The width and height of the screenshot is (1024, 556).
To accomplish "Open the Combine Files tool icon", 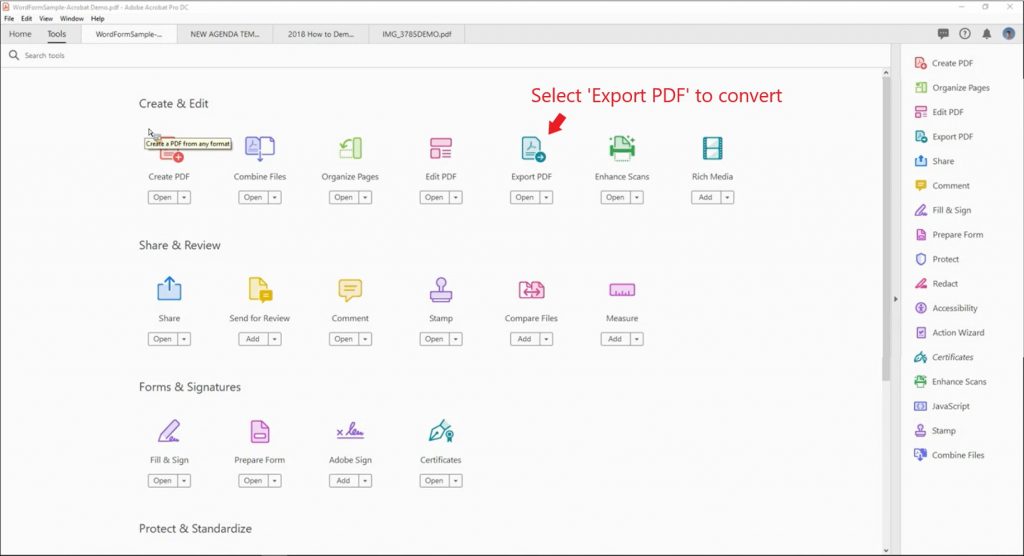I will [x=260, y=148].
